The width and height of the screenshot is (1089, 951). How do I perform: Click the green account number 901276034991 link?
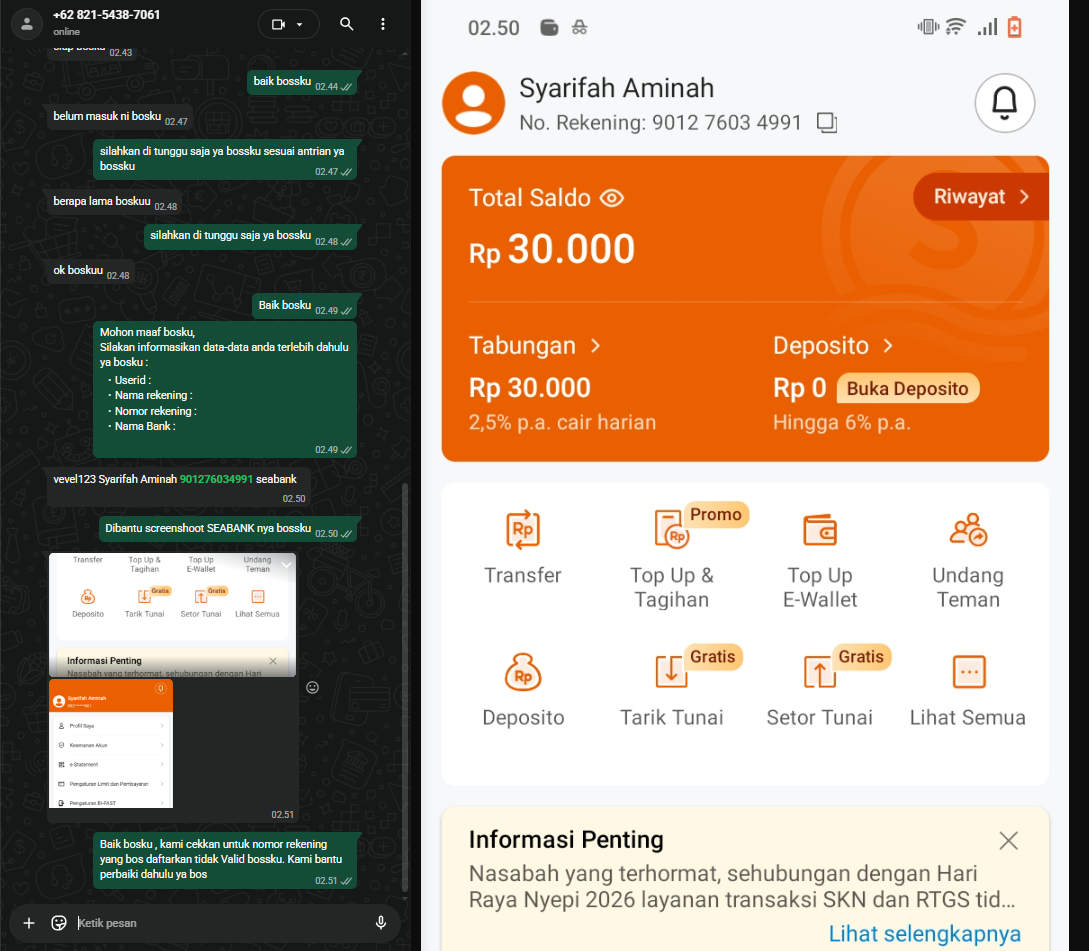(x=216, y=479)
